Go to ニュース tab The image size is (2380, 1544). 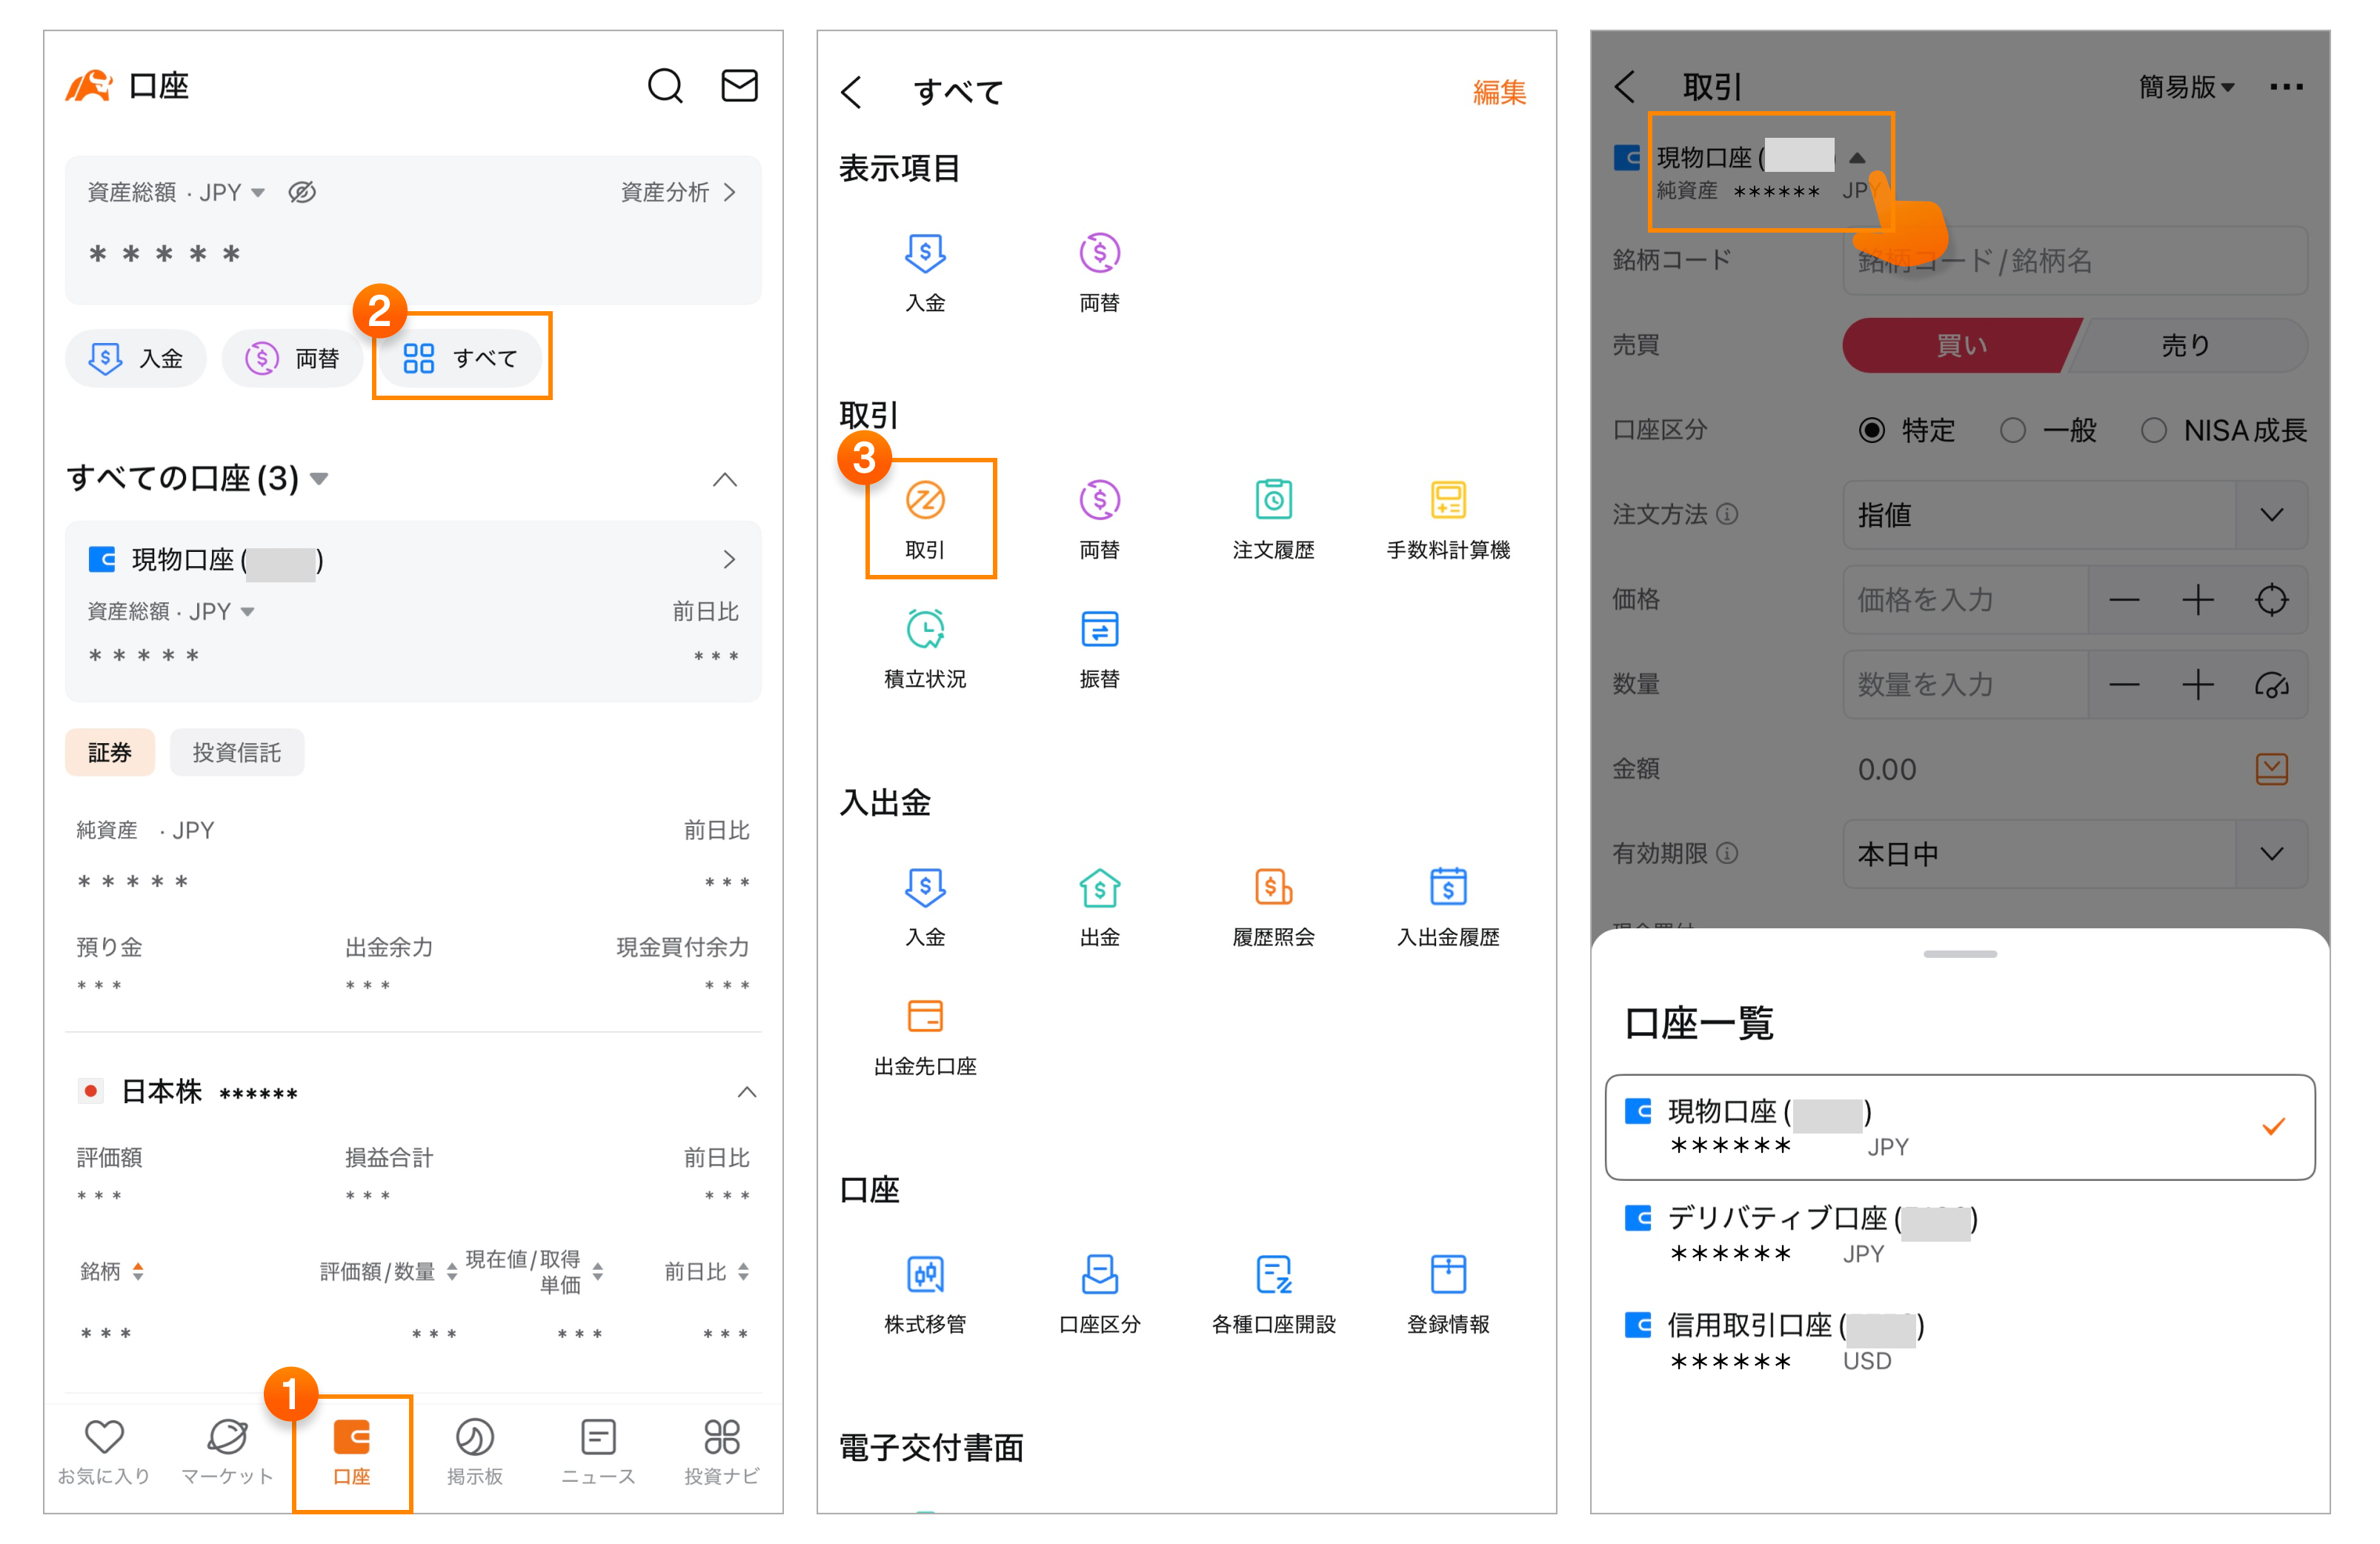click(x=598, y=1452)
